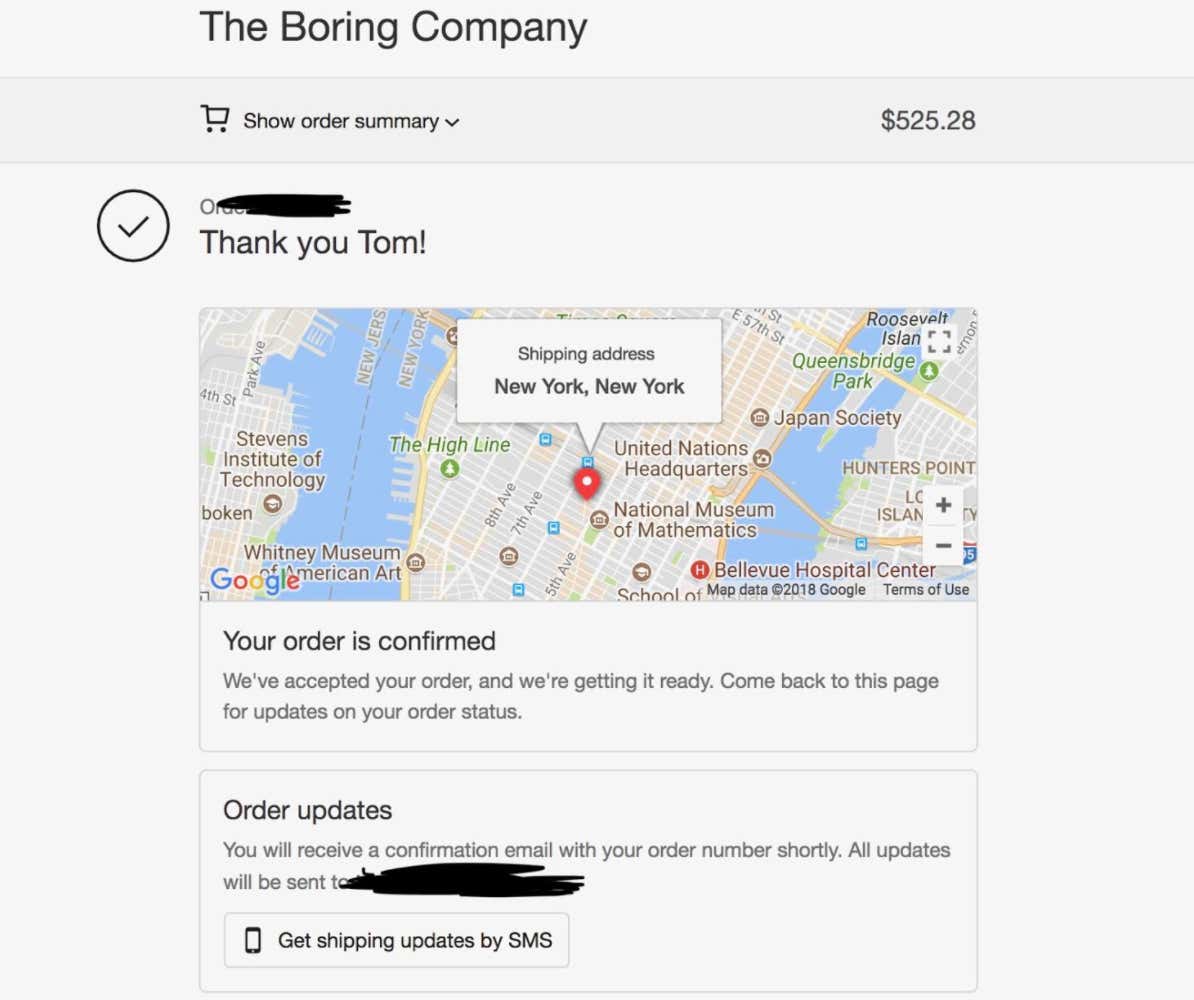Image resolution: width=1194 pixels, height=1000 pixels.
Task: Click the chevron beside Show order summary
Action: click(x=452, y=122)
